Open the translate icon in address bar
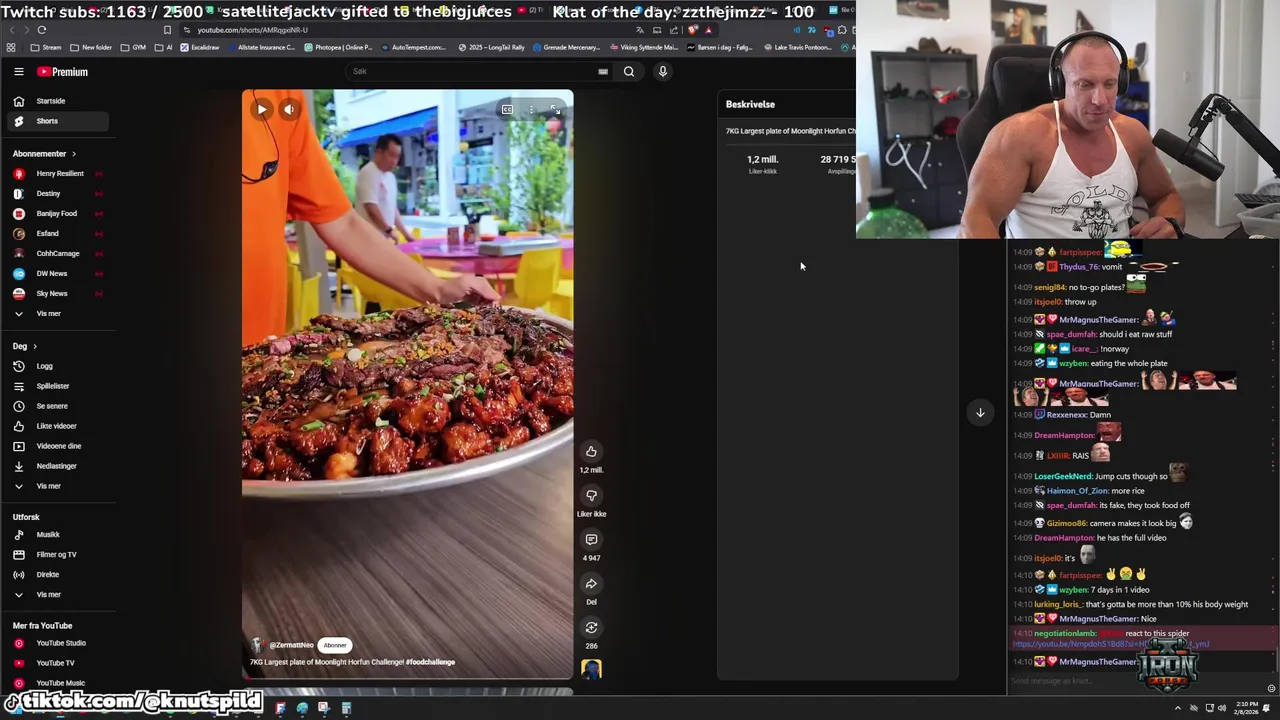The image size is (1280, 720). coord(640,30)
